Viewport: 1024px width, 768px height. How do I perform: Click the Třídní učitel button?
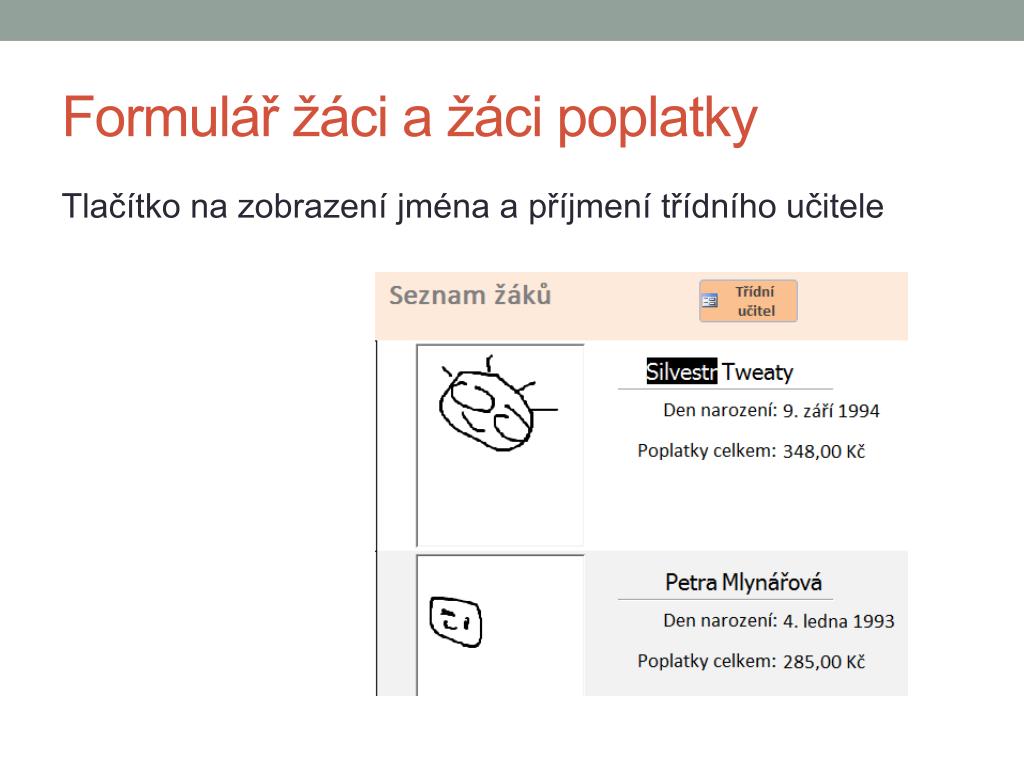(748, 301)
